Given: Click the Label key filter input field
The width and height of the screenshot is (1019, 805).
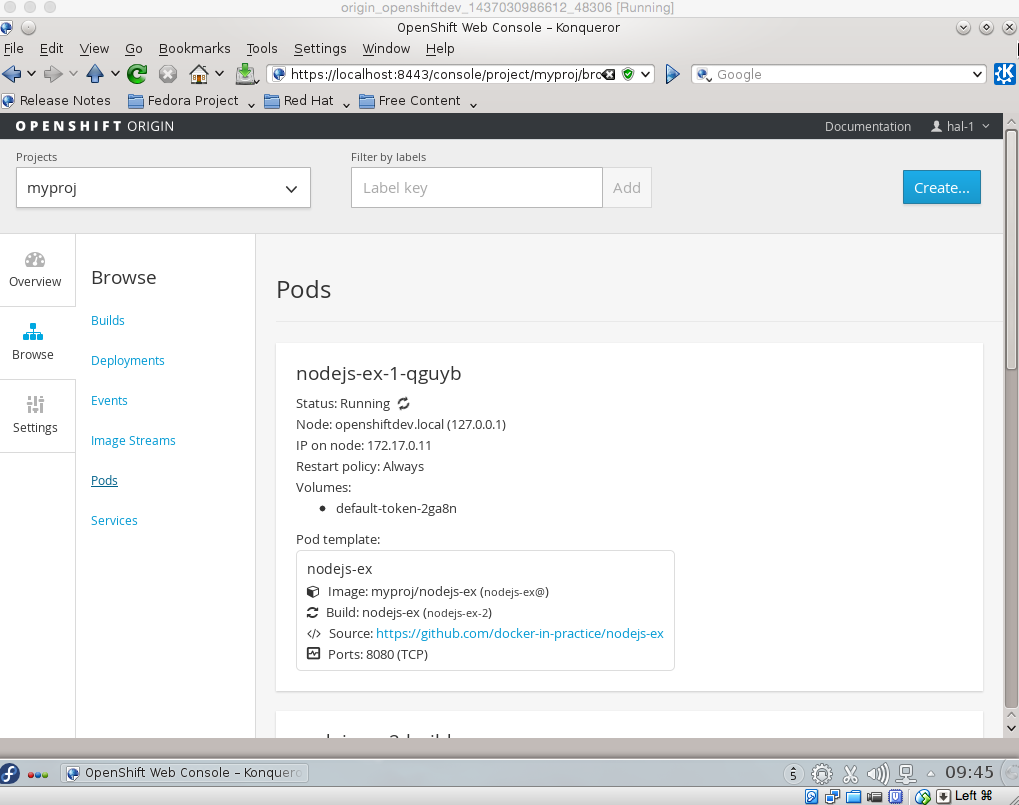Looking at the screenshot, I should coord(476,188).
